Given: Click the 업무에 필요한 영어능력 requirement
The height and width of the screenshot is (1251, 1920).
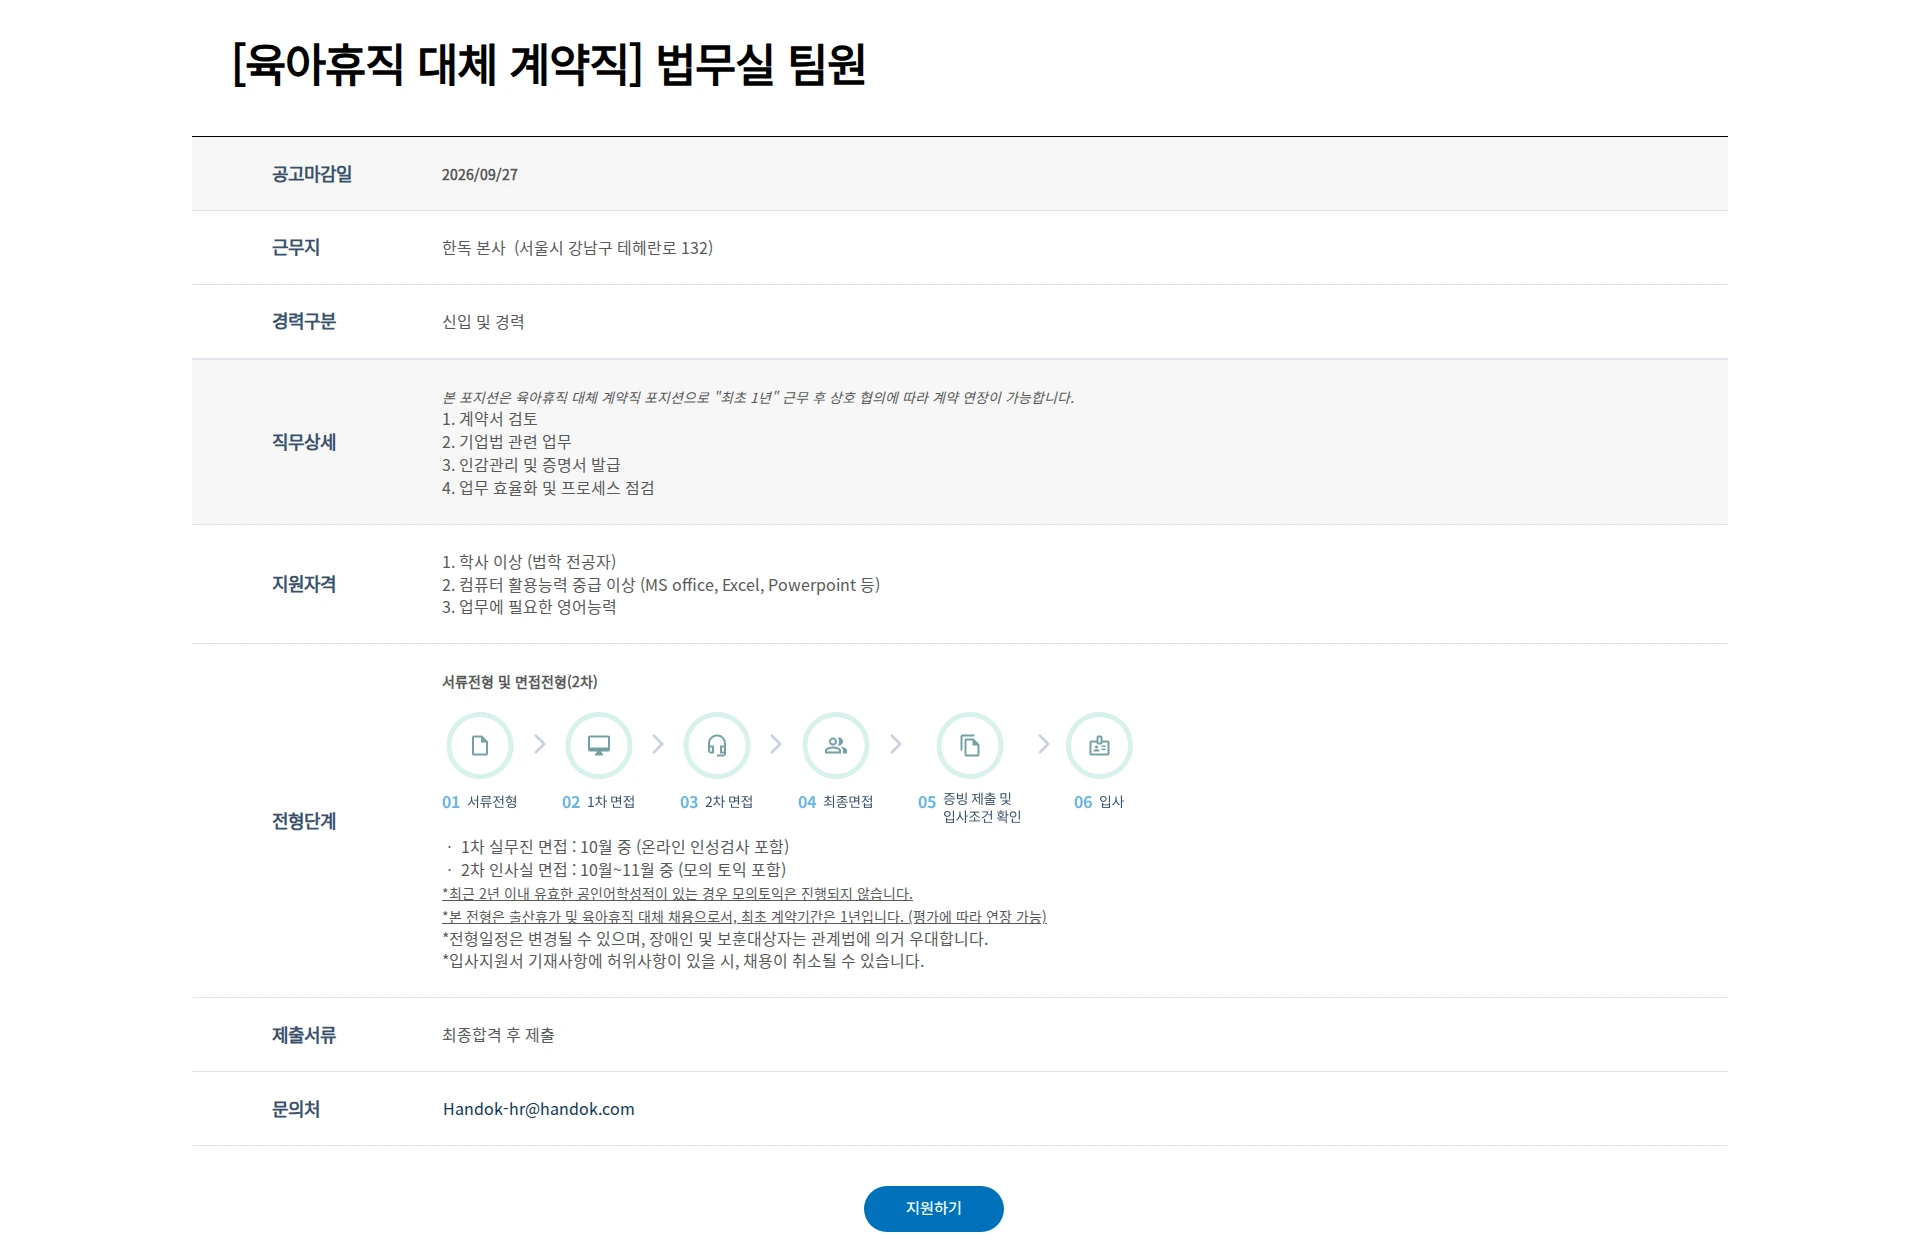Looking at the screenshot, I should 529,607.
